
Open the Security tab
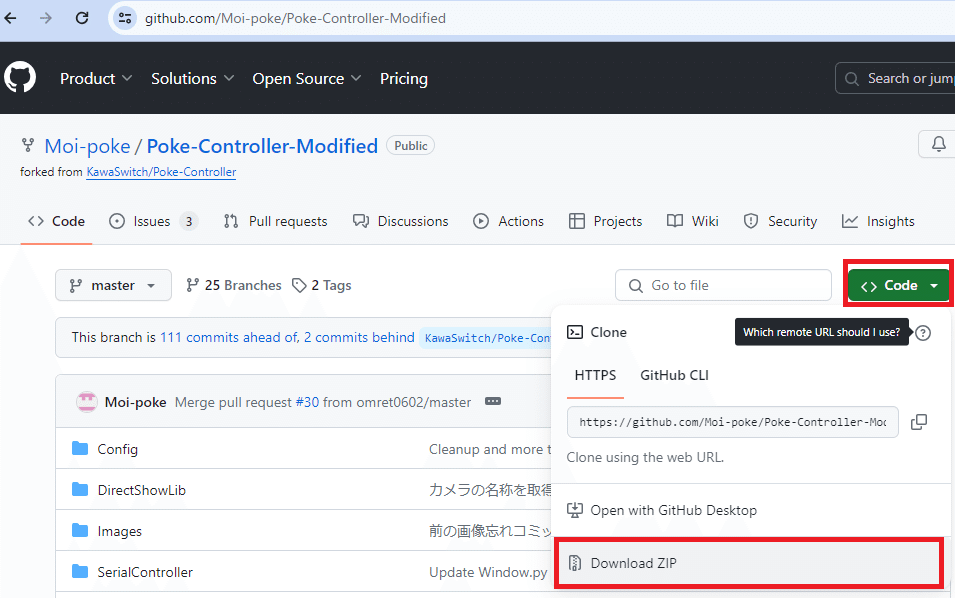pyautogui.click(x=780, y=221)
